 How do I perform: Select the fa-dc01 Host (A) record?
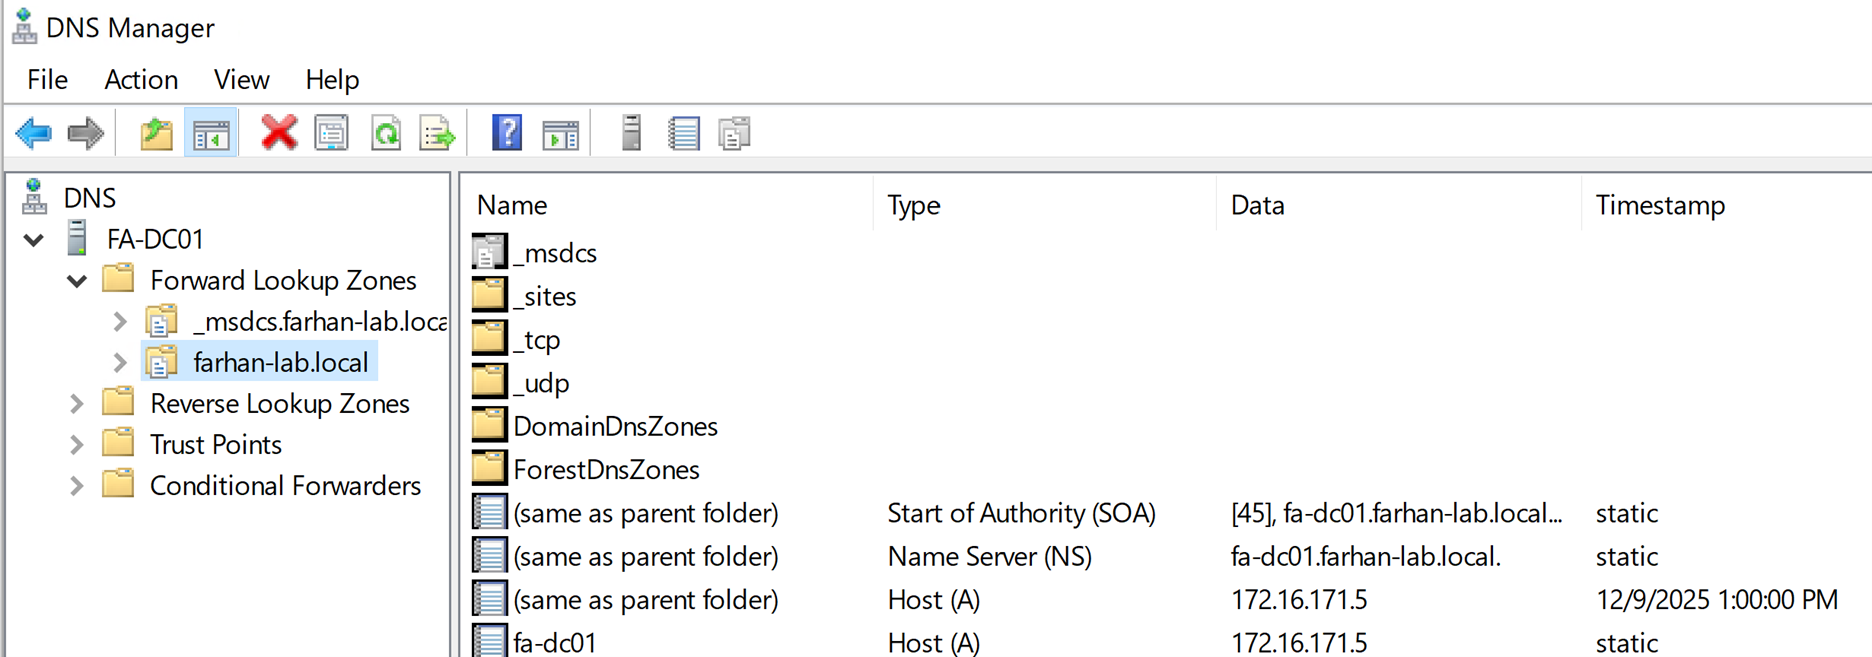coord(555,643)
